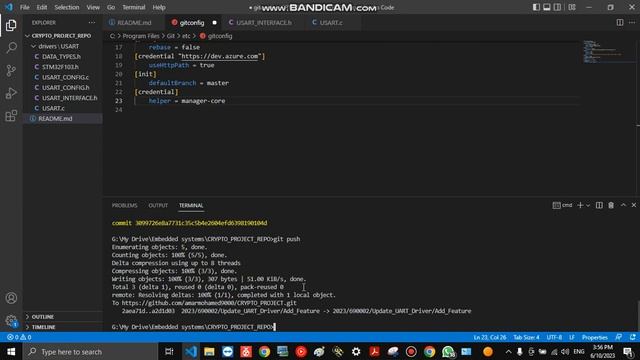The image size is (640, 360).
Task: Select the cmd terminal label
Action: pos(562,205)
